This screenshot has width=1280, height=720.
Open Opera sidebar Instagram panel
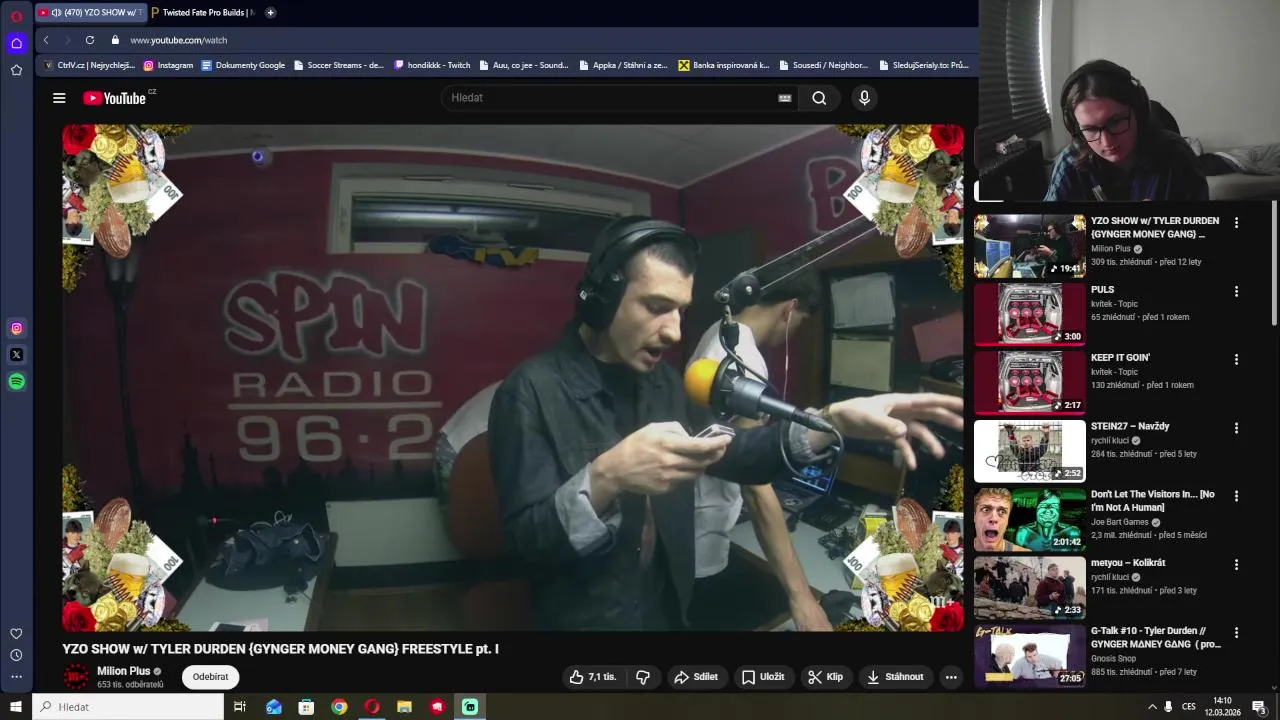[16, 328]
